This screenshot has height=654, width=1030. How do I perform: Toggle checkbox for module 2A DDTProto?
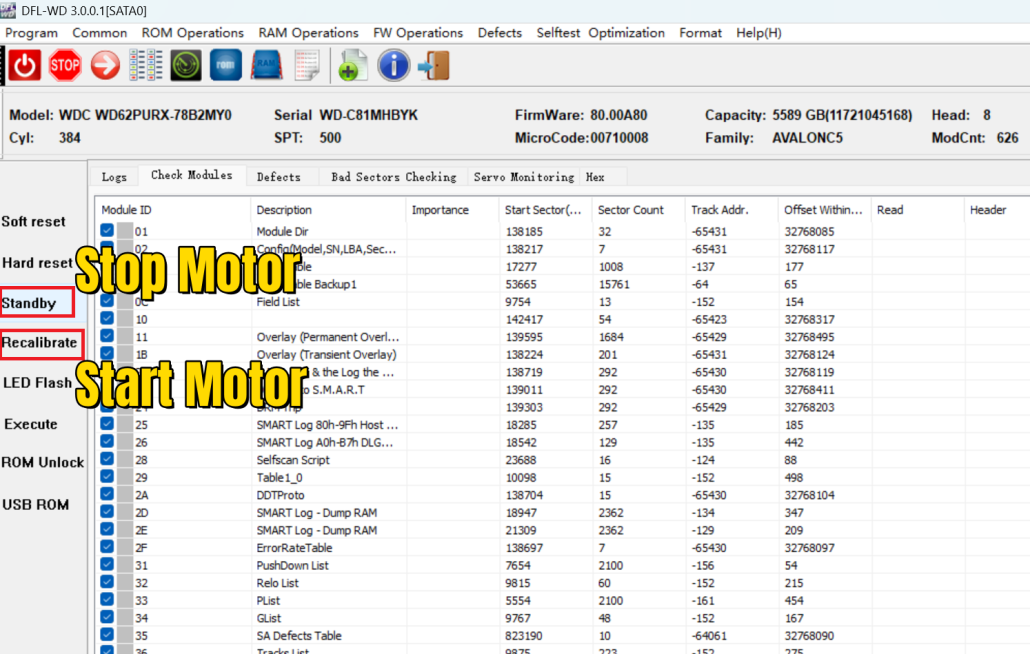[x=107, y=494]
